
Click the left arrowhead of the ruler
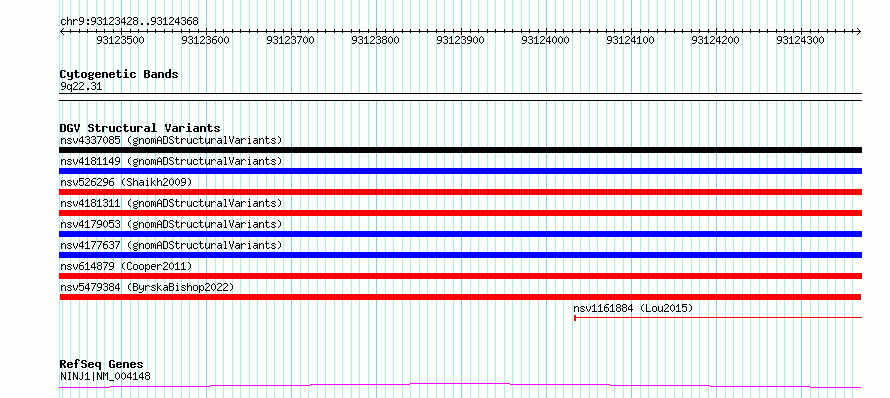(x=62, y=31)
